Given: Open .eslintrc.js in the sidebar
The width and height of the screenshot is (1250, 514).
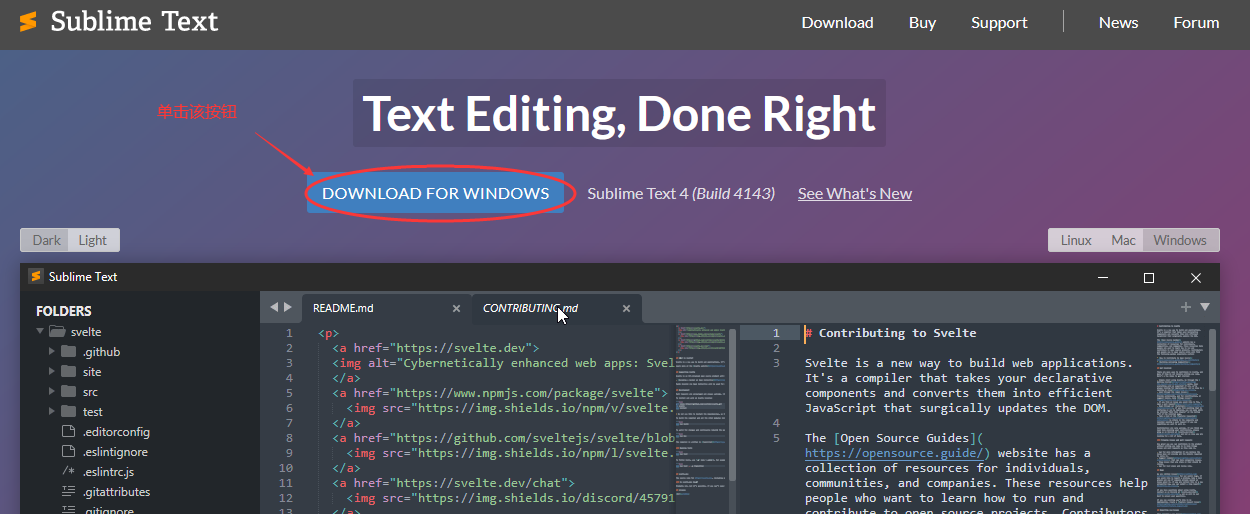Looking at the screenshot, I should (108, 472).
